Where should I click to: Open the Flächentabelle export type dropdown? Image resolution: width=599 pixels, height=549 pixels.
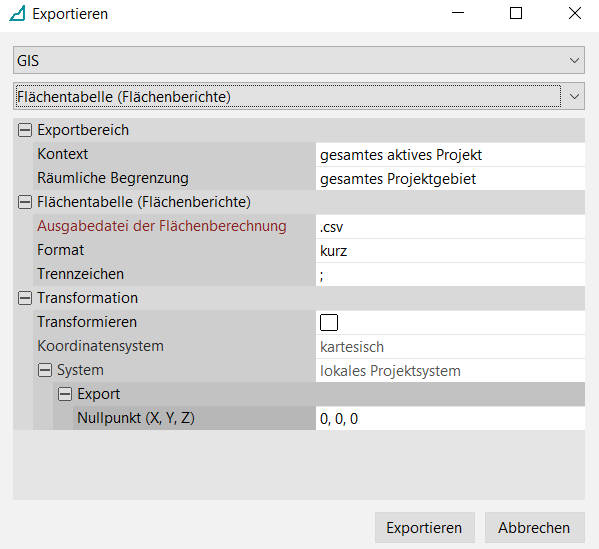pyautogui.click(x=299, y=96)
